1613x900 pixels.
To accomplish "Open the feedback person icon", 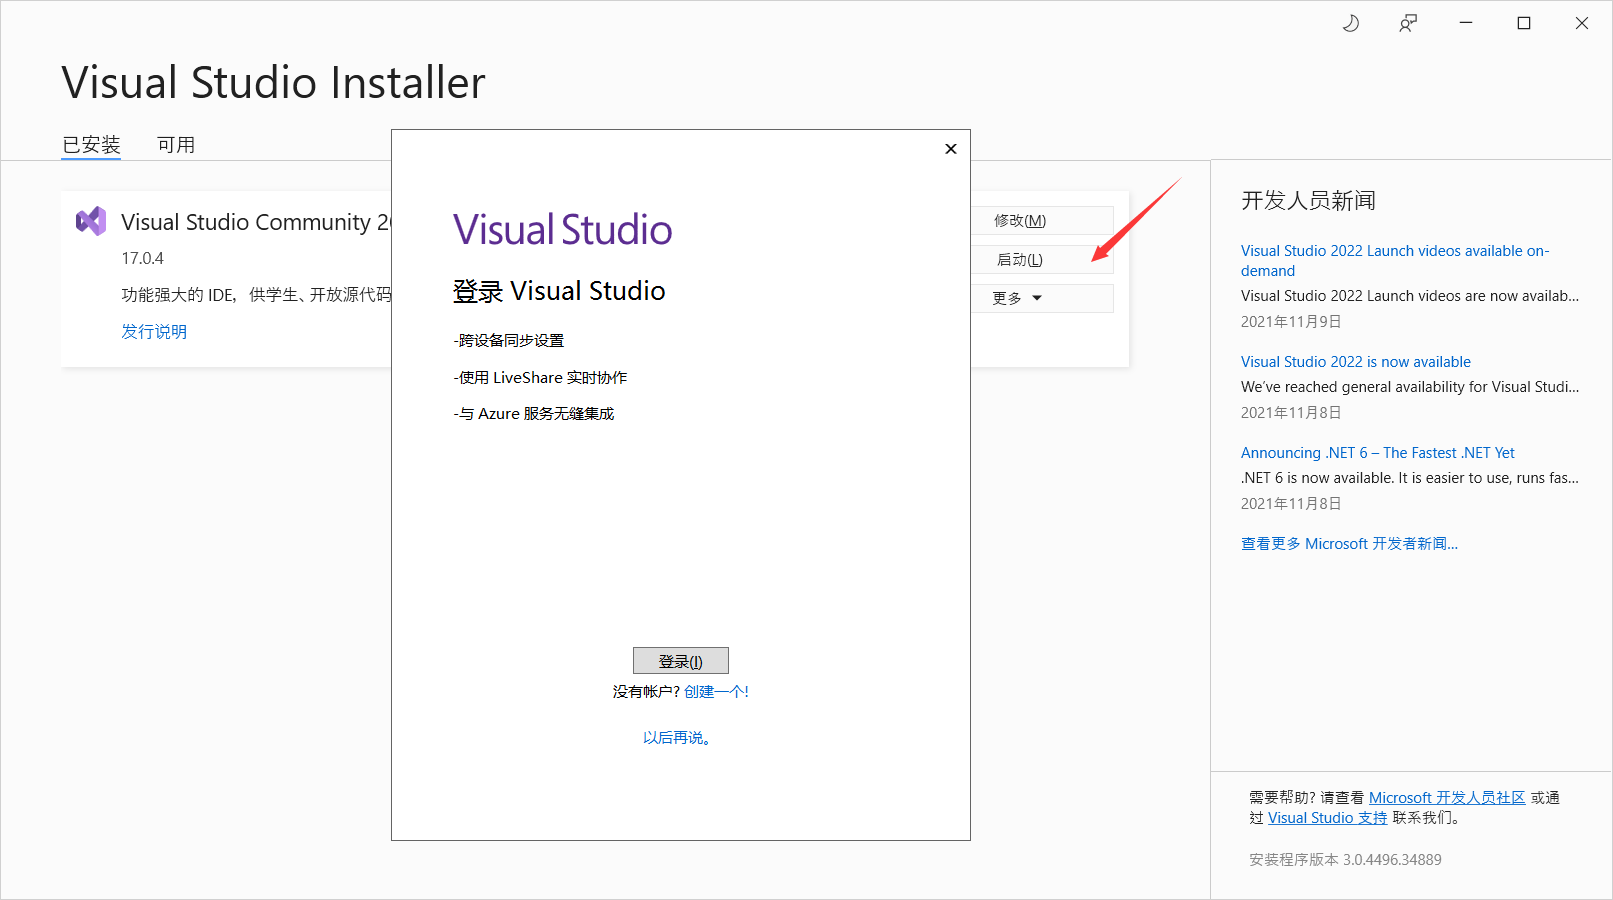I will pos(1408,23).
